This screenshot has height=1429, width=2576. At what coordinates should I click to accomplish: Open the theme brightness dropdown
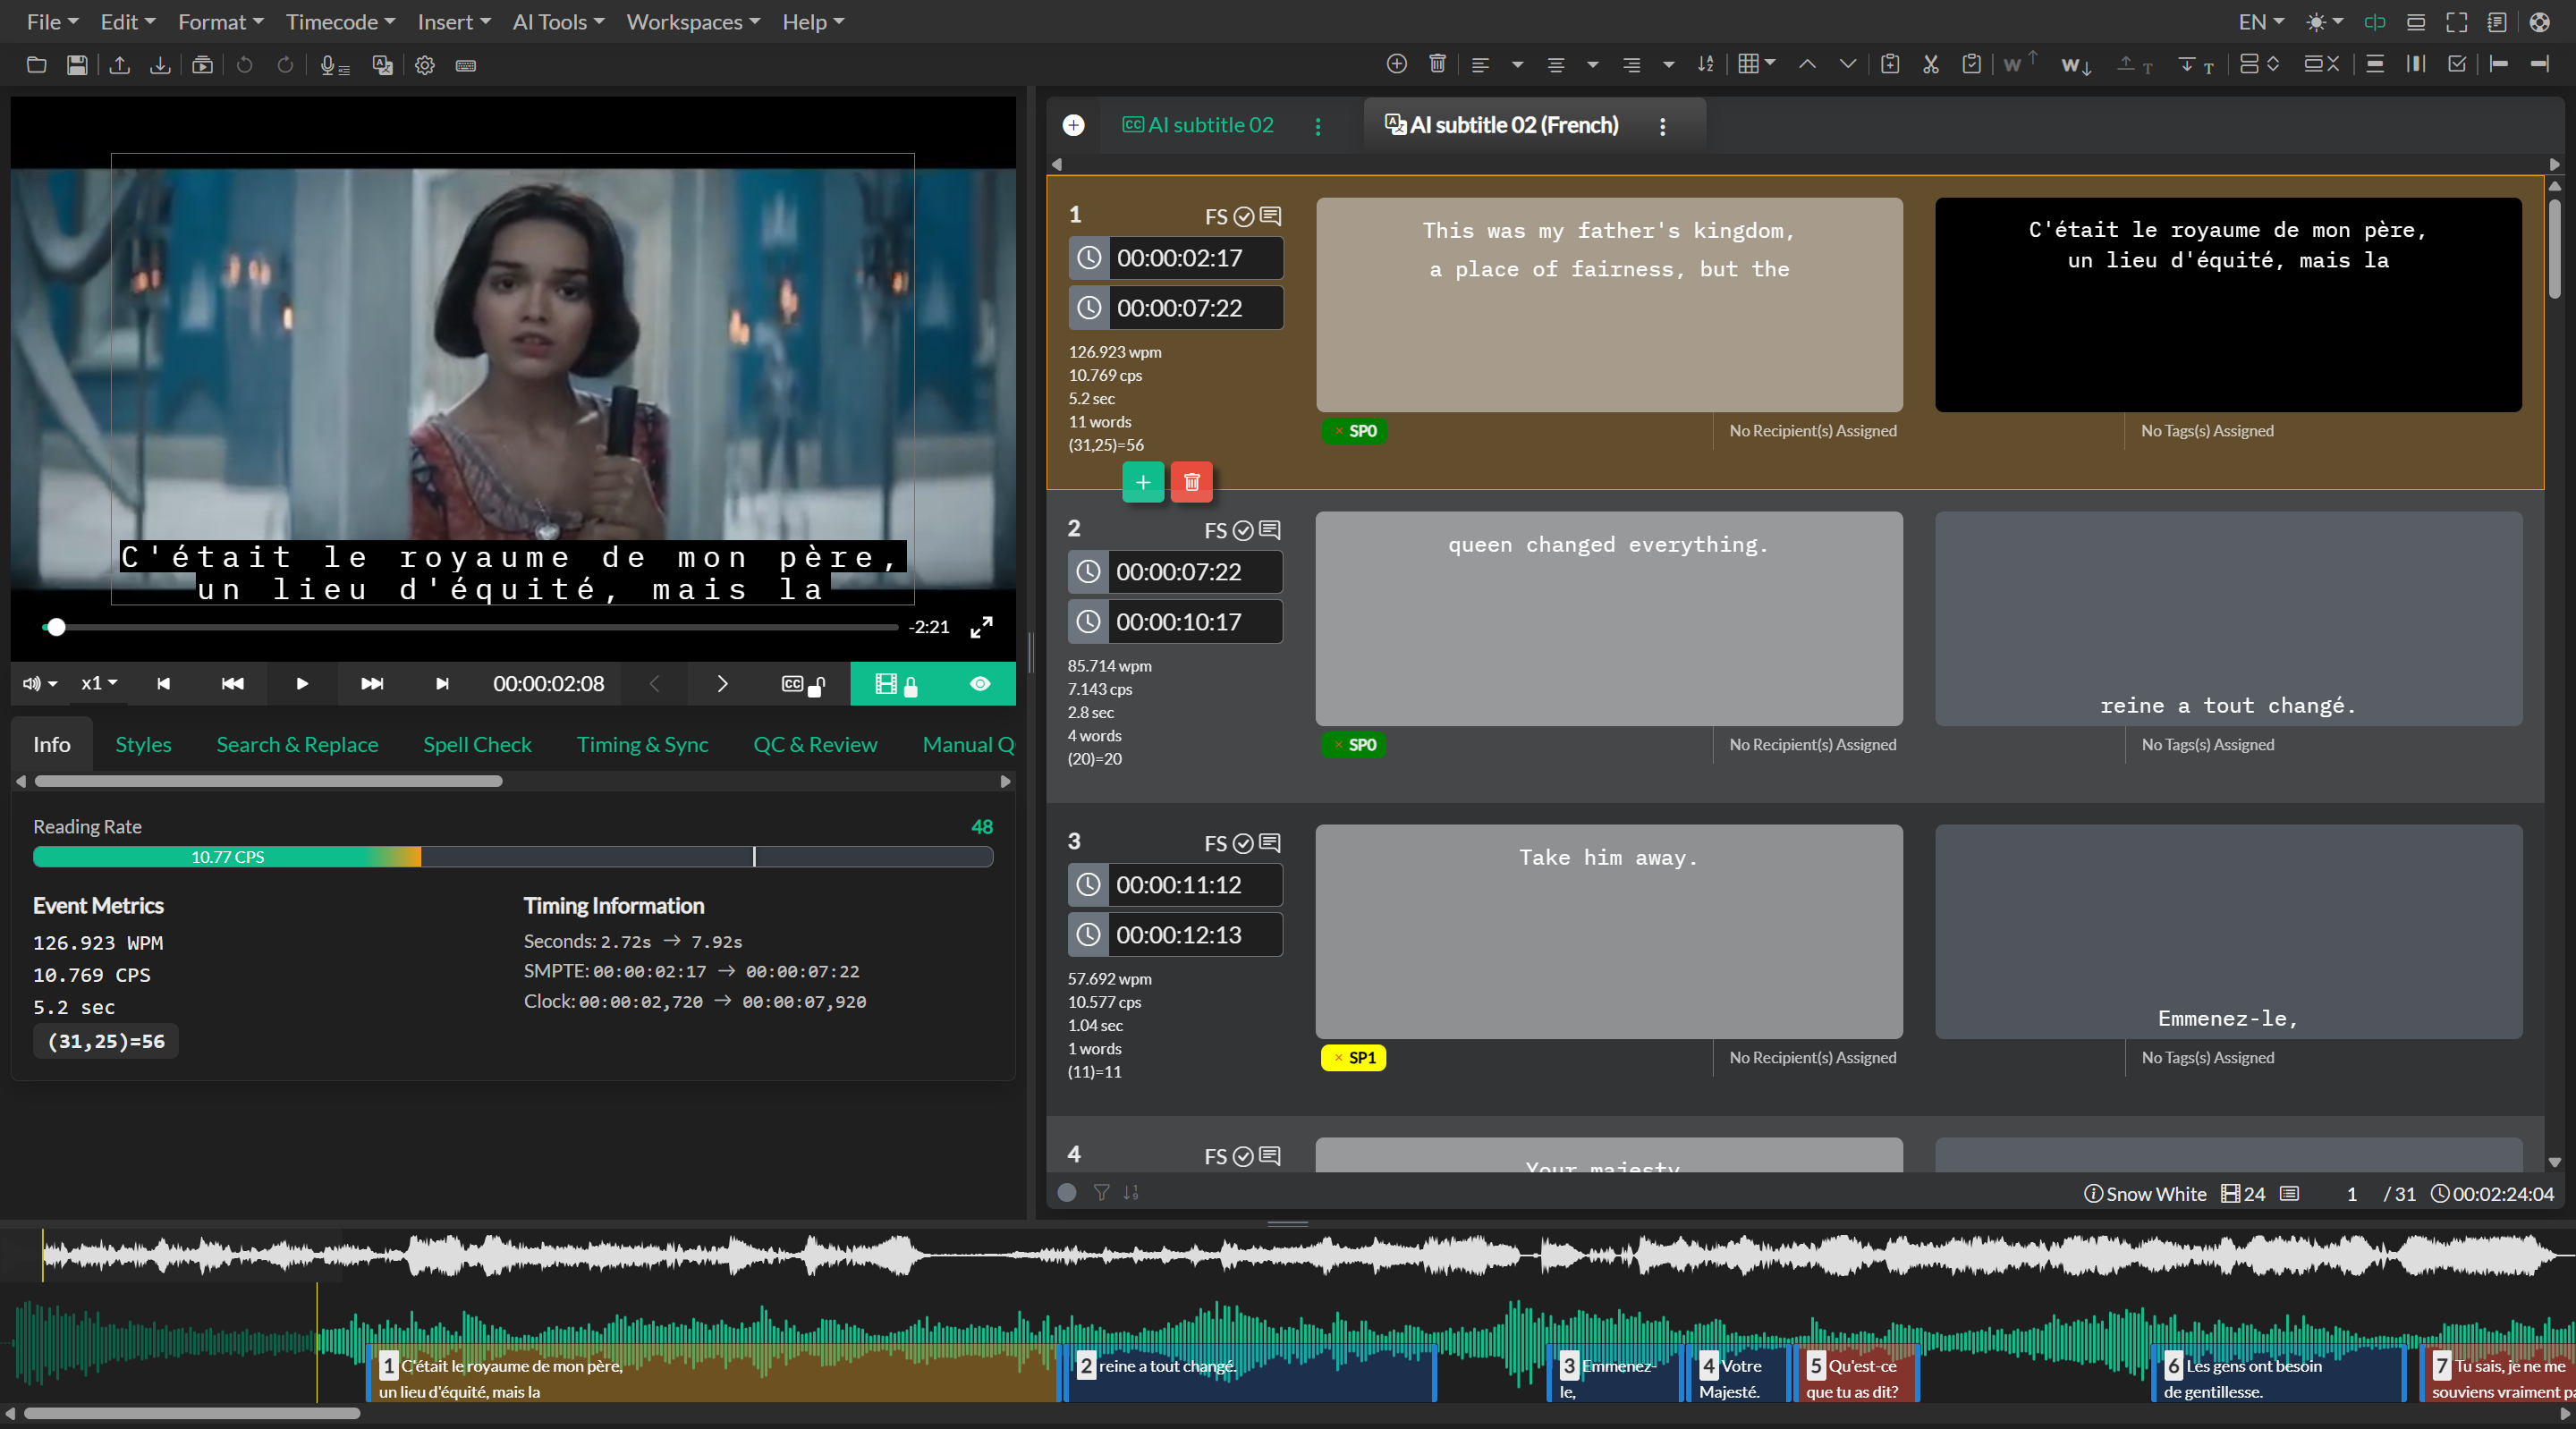(x=2324, y=22)
